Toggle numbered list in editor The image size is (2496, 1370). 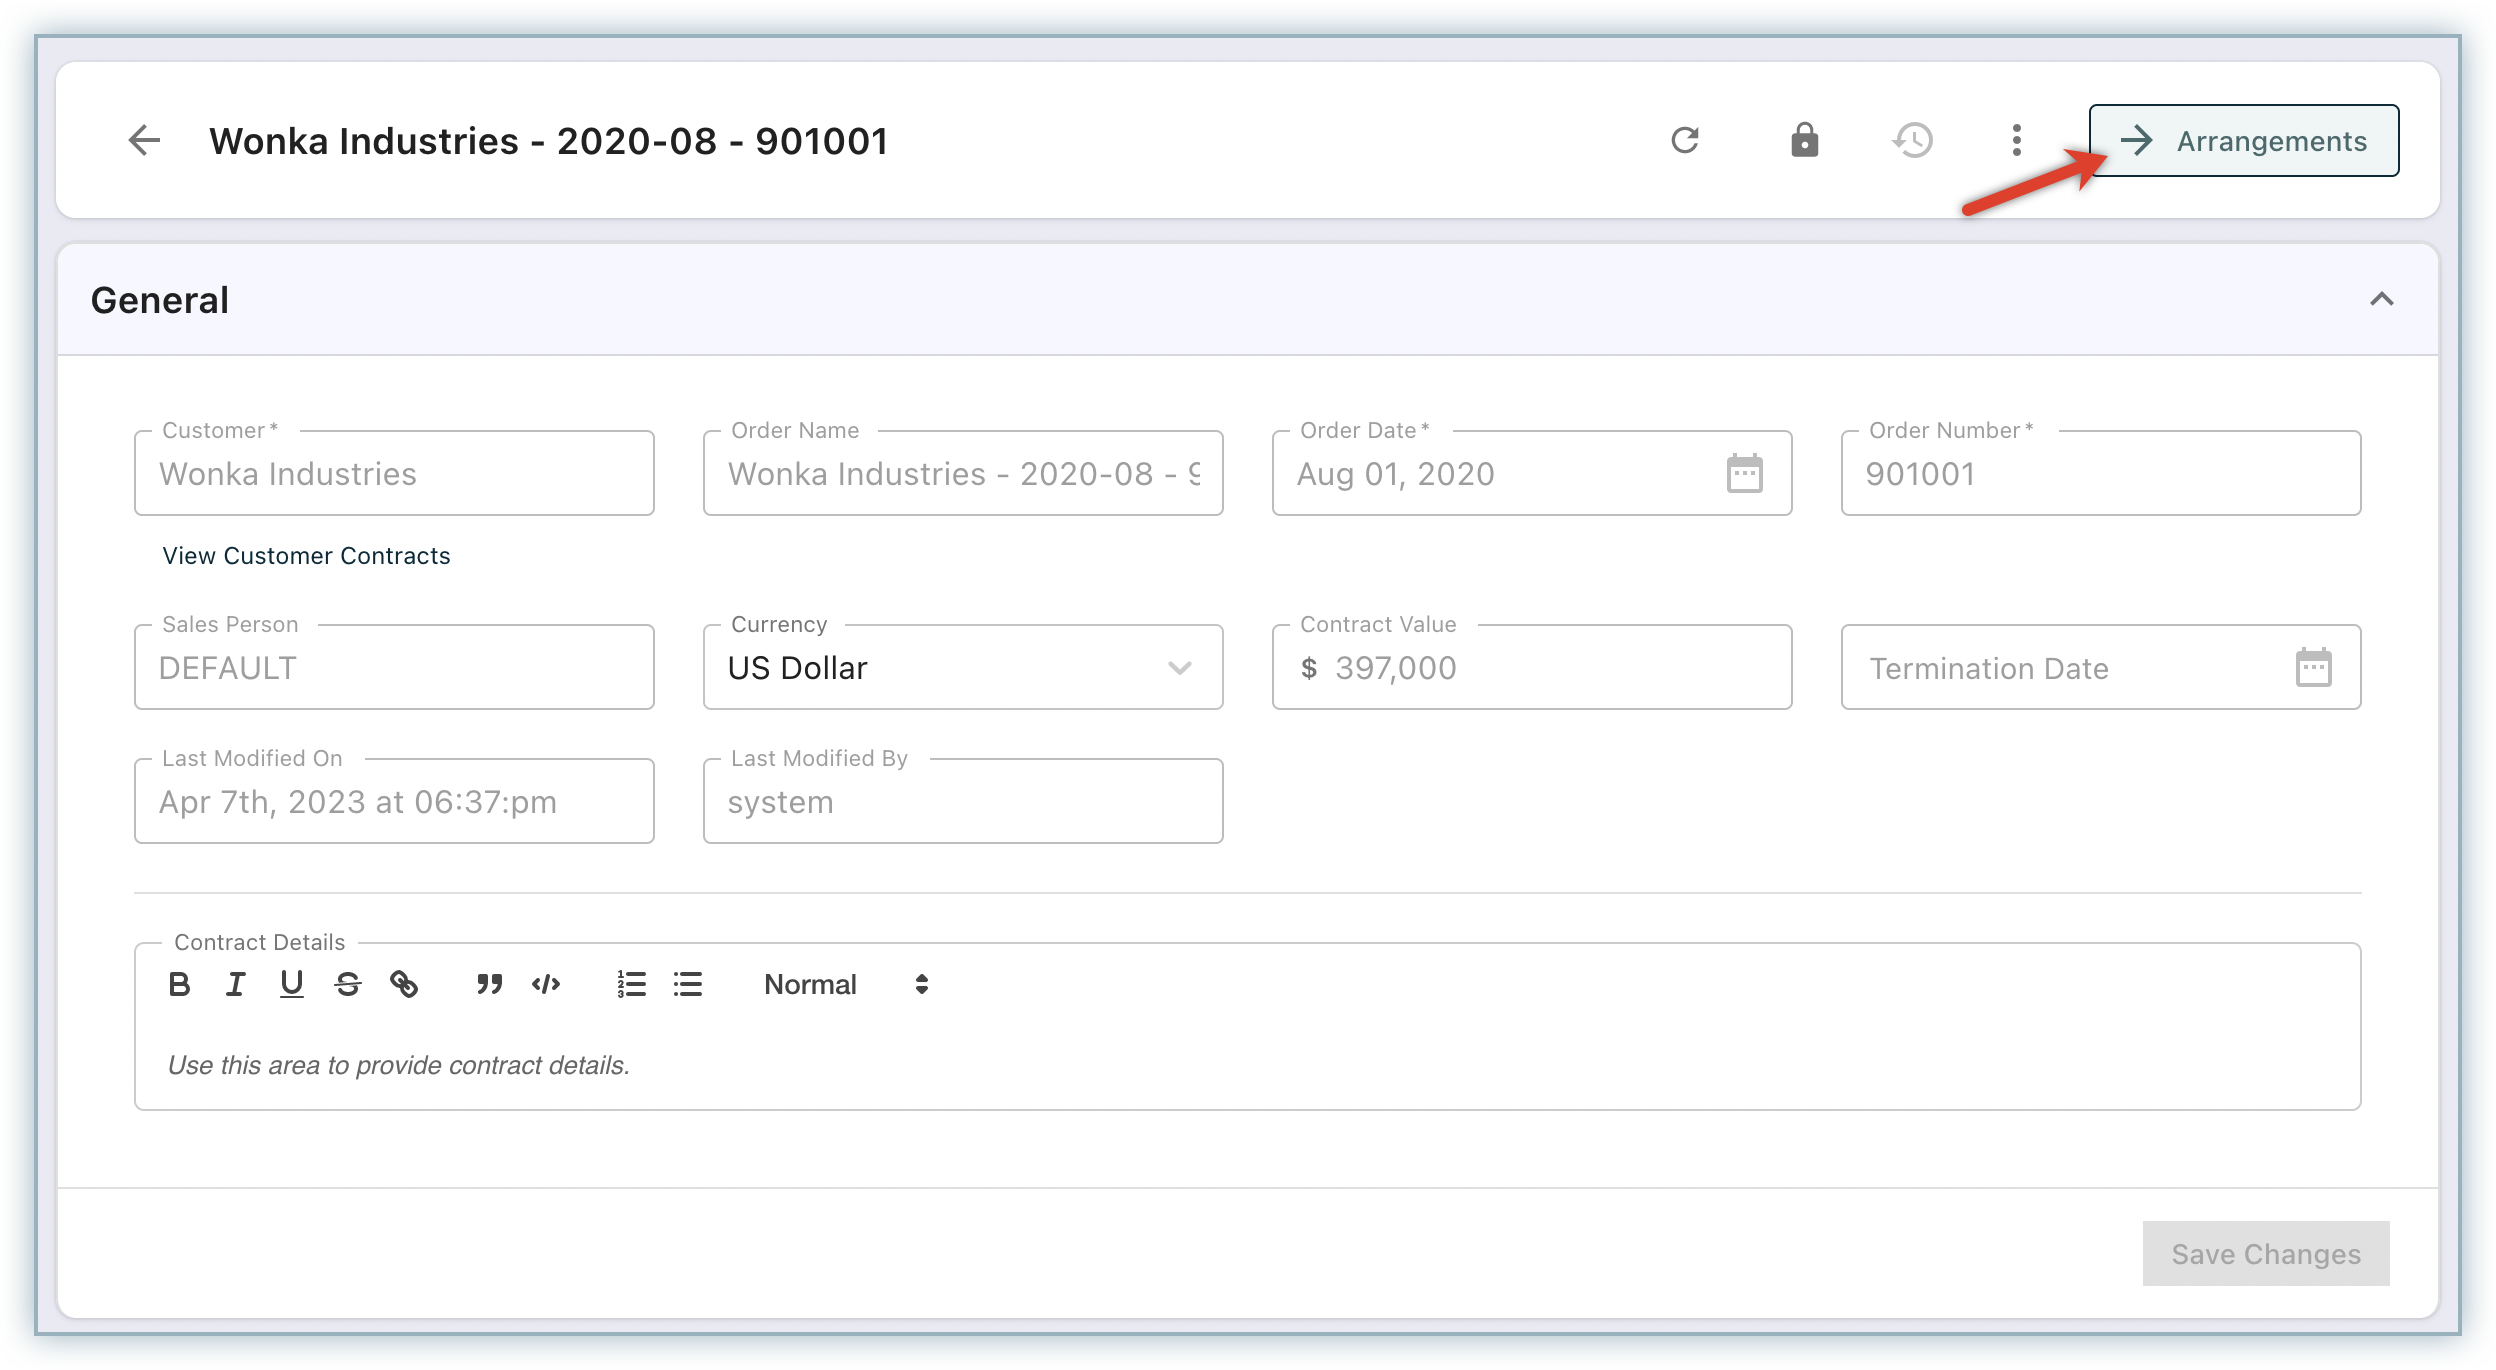(631, 985)
